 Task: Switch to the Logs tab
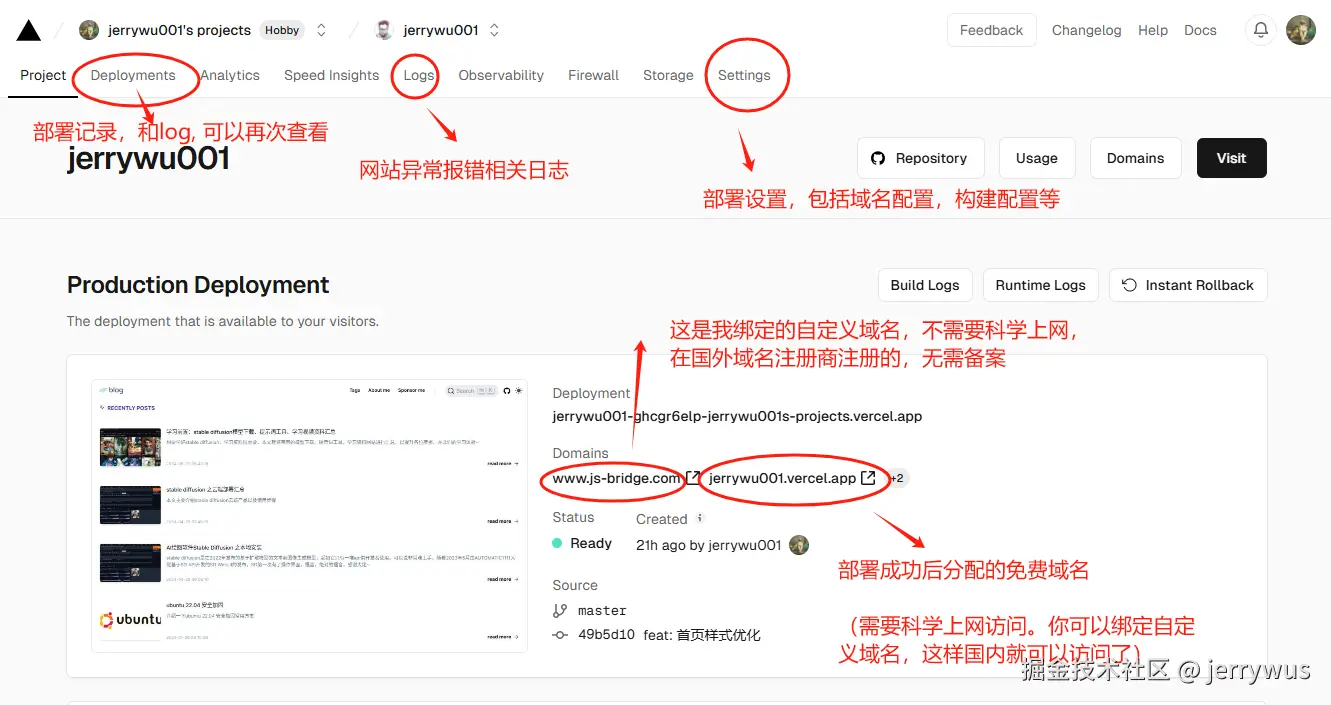click(x=419, y=75)
